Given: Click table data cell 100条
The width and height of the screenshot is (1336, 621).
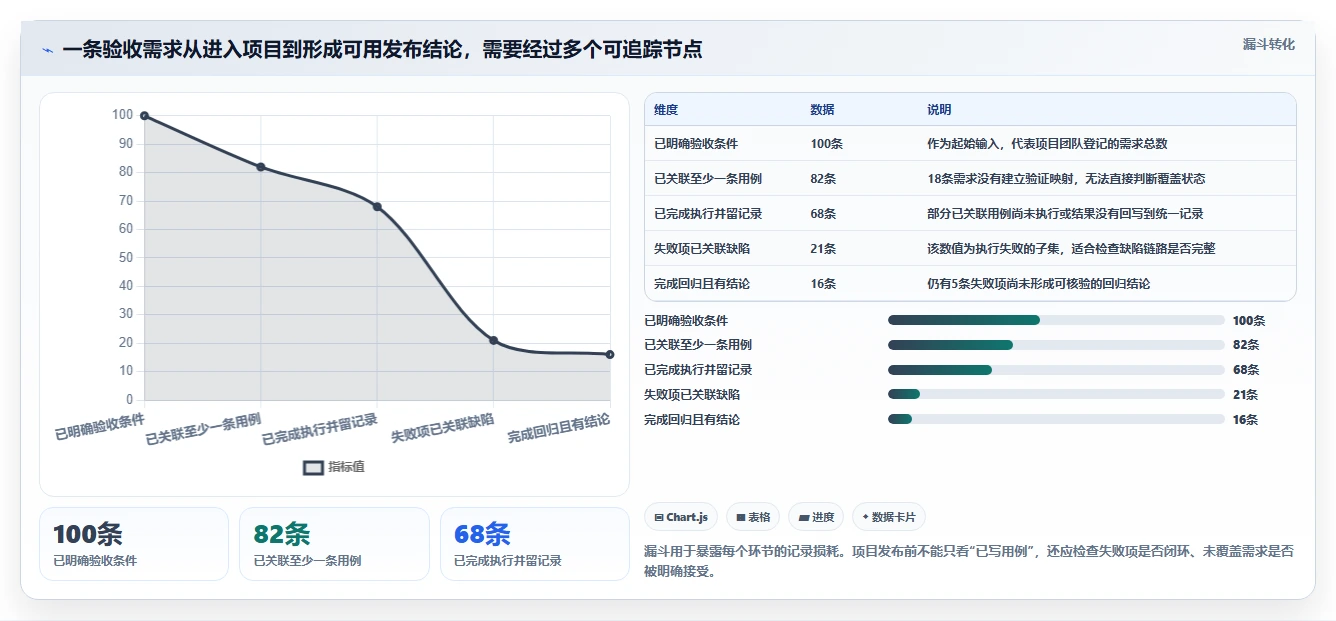Looking at the screenshot, I should coord(827,144).
